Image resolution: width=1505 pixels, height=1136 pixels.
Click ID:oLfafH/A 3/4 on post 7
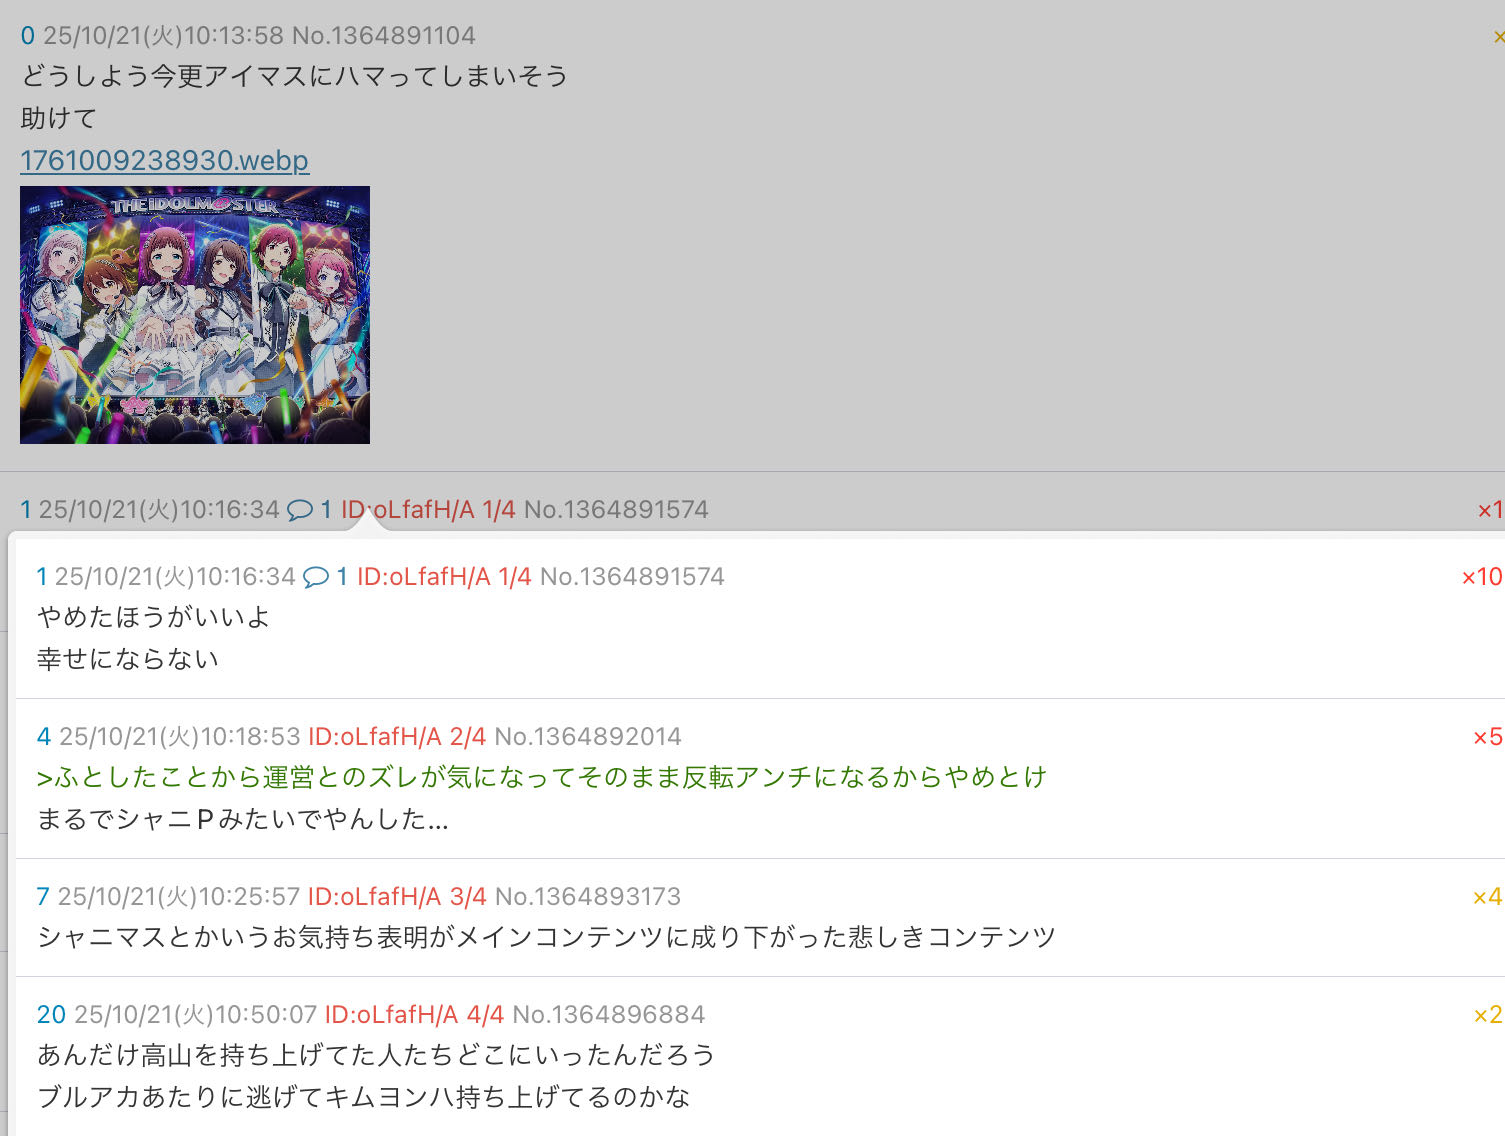tap(397, 897)
